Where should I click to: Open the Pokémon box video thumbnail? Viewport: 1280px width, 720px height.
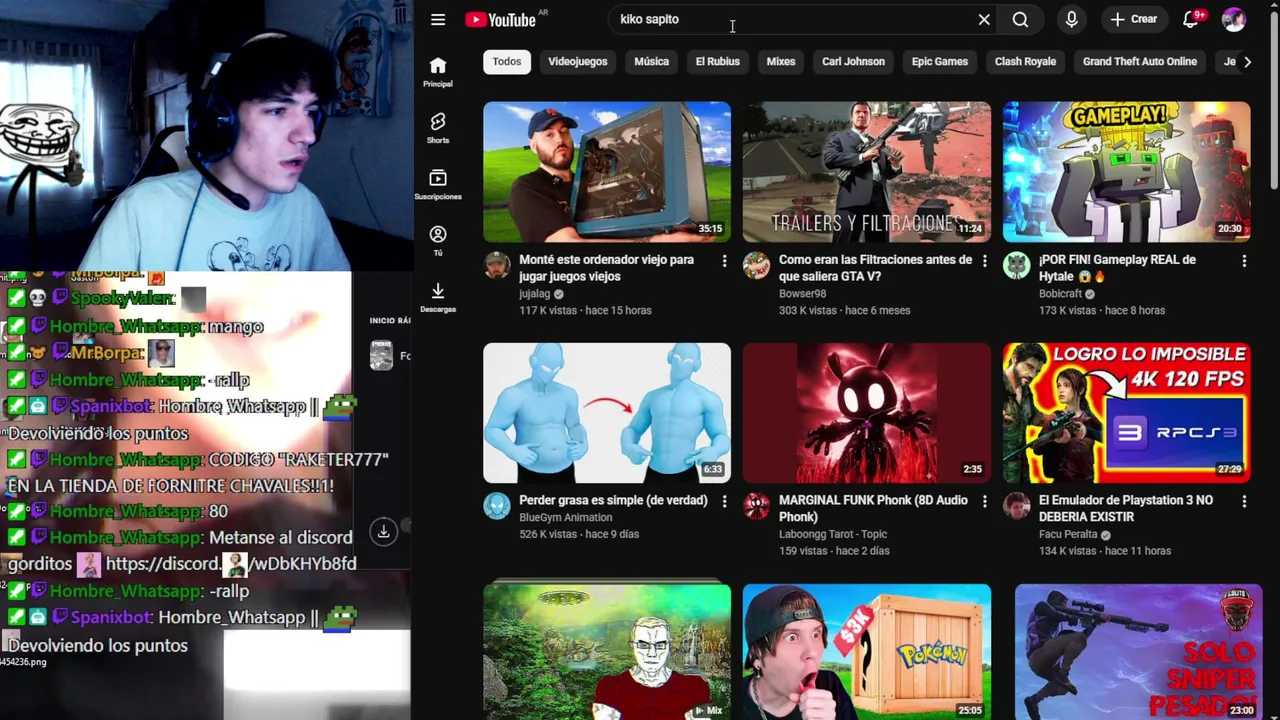[867, 652]
